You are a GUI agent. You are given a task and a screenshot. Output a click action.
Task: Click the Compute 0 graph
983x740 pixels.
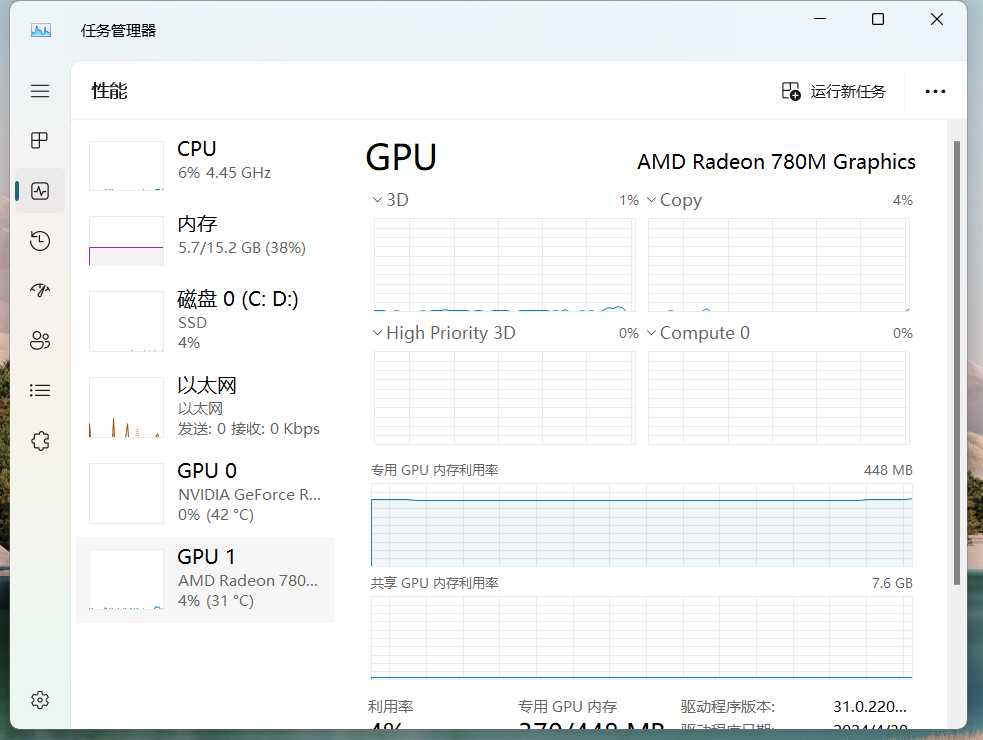(x=779, y=398)
